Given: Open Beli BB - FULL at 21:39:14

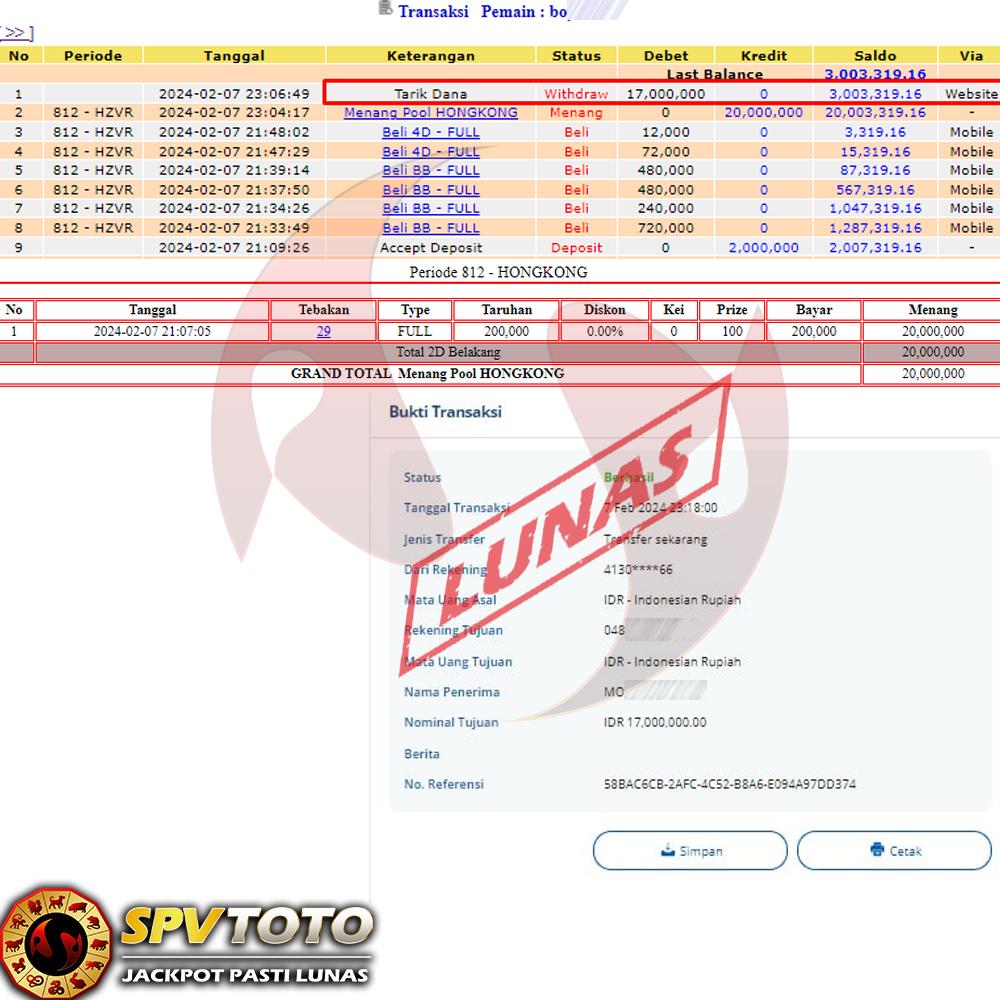Looking at the screenshot, I should [x=431, y=170].
